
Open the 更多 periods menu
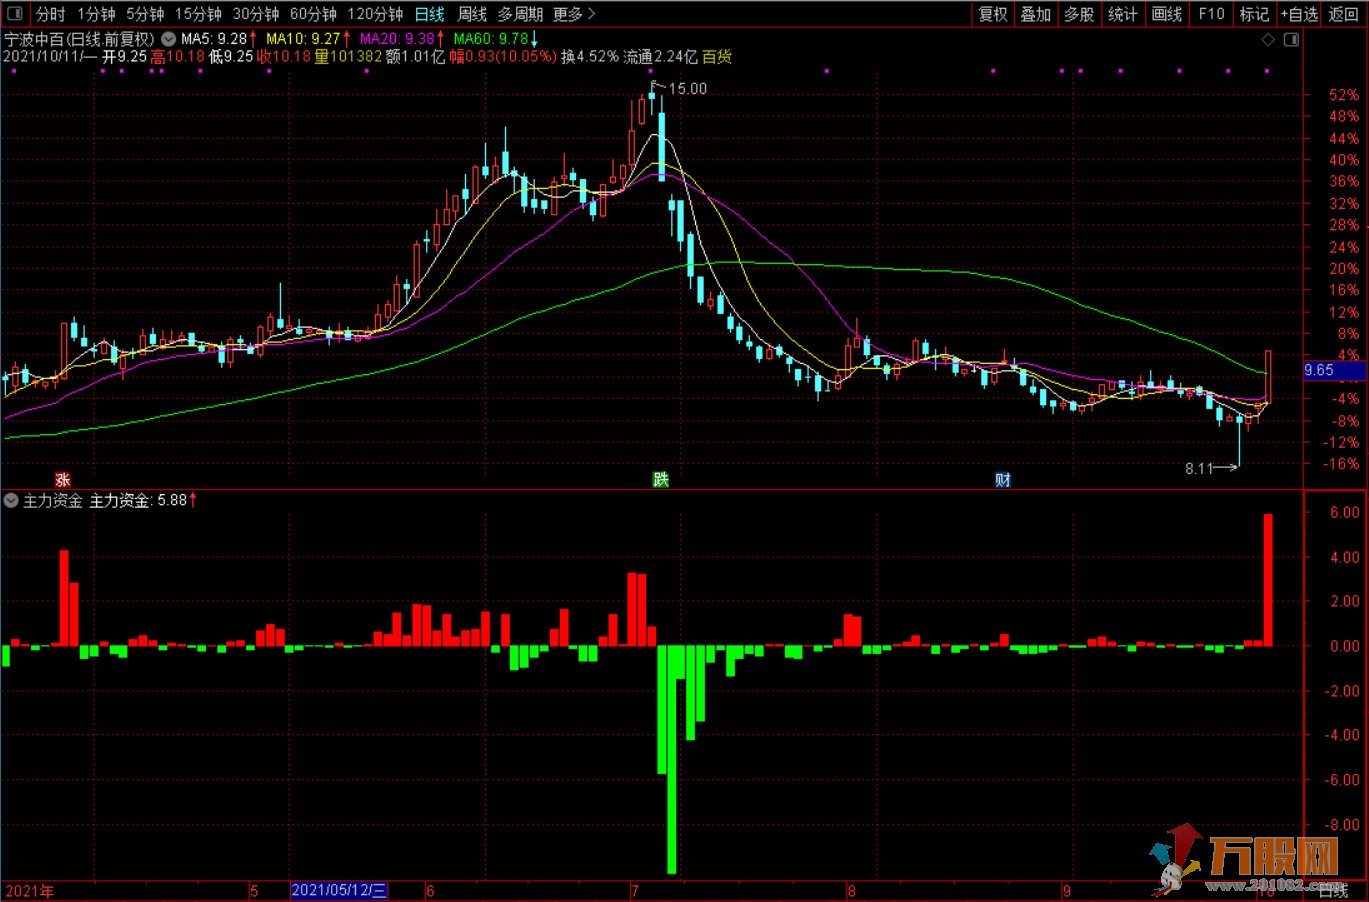pyautogui.click(x=573, y=14)
